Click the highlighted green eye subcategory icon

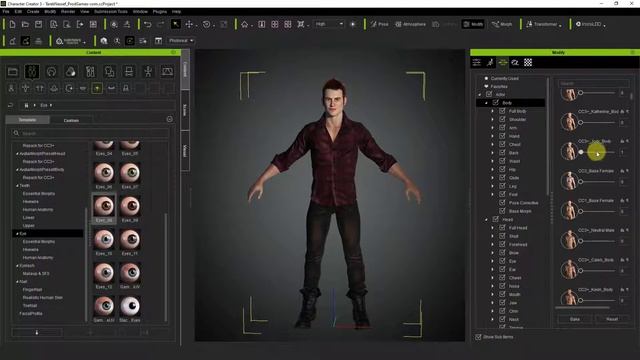(x=97, y=88)
